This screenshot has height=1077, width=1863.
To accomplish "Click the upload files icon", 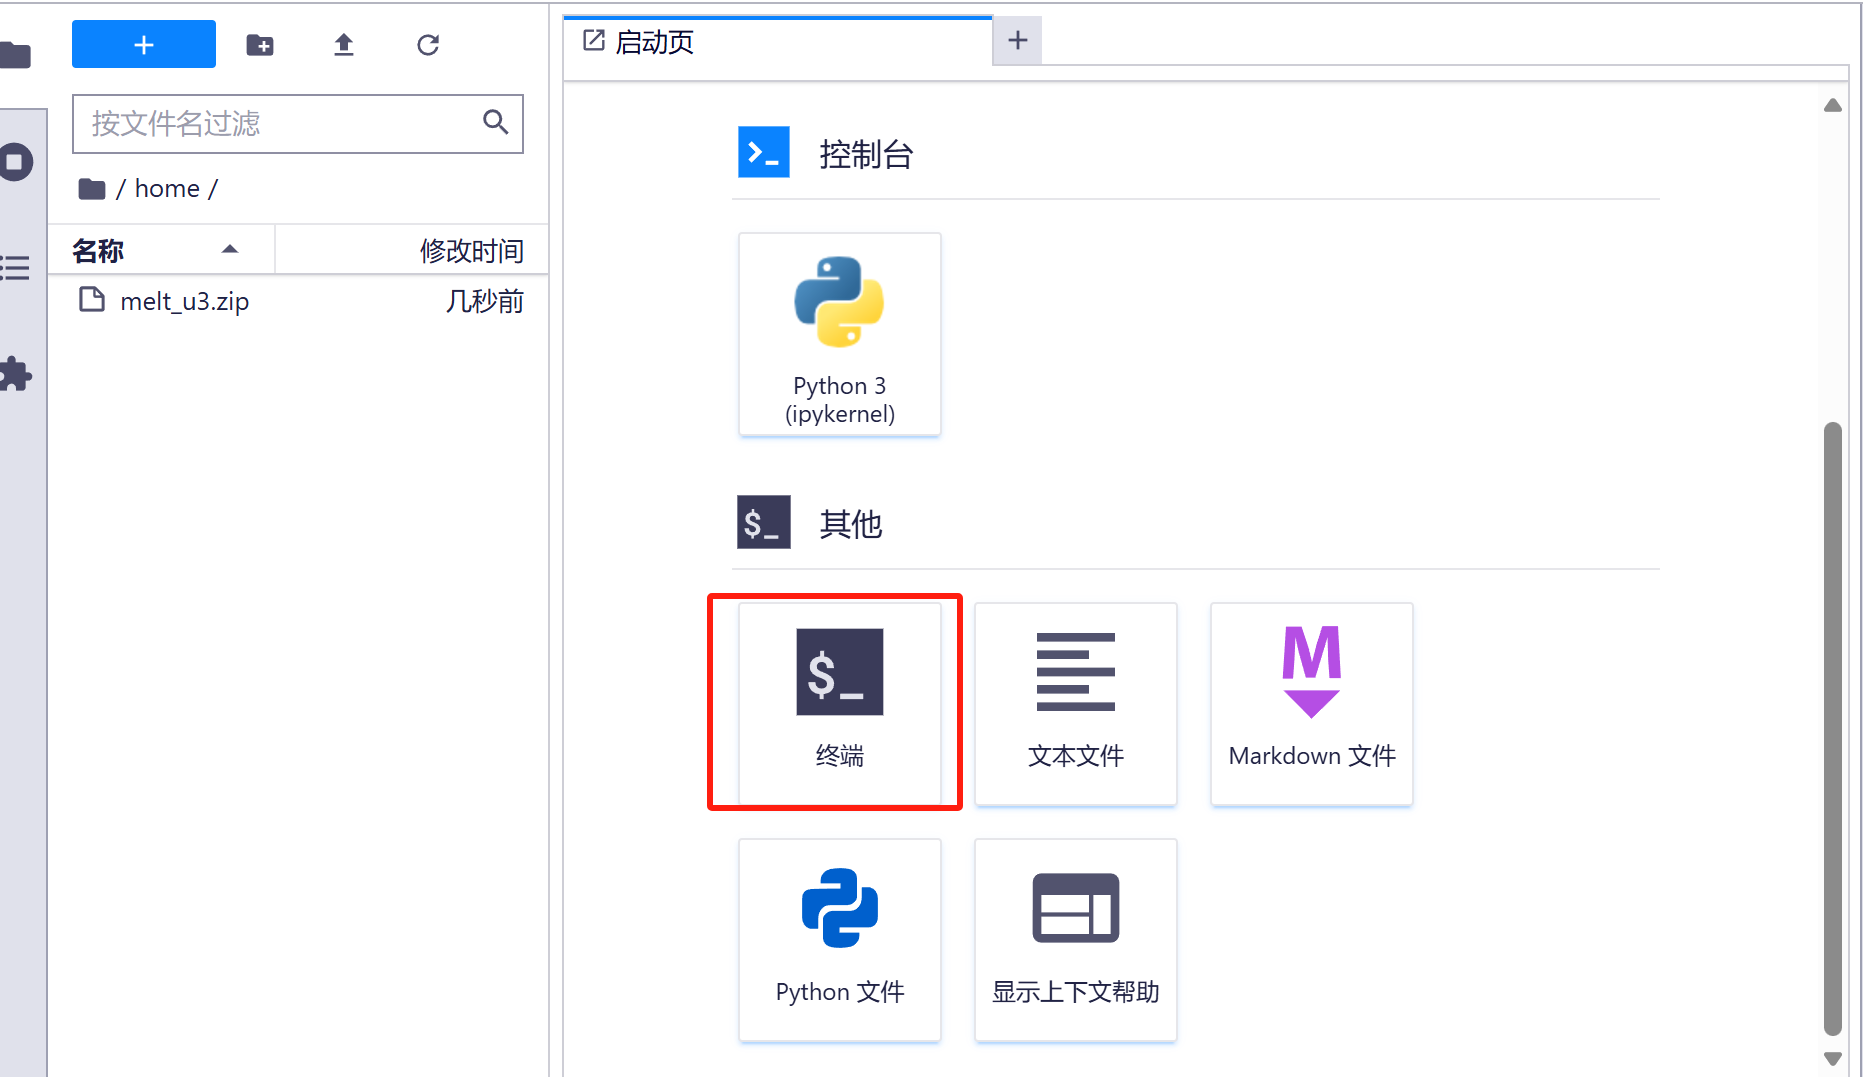I will (344, 45).
